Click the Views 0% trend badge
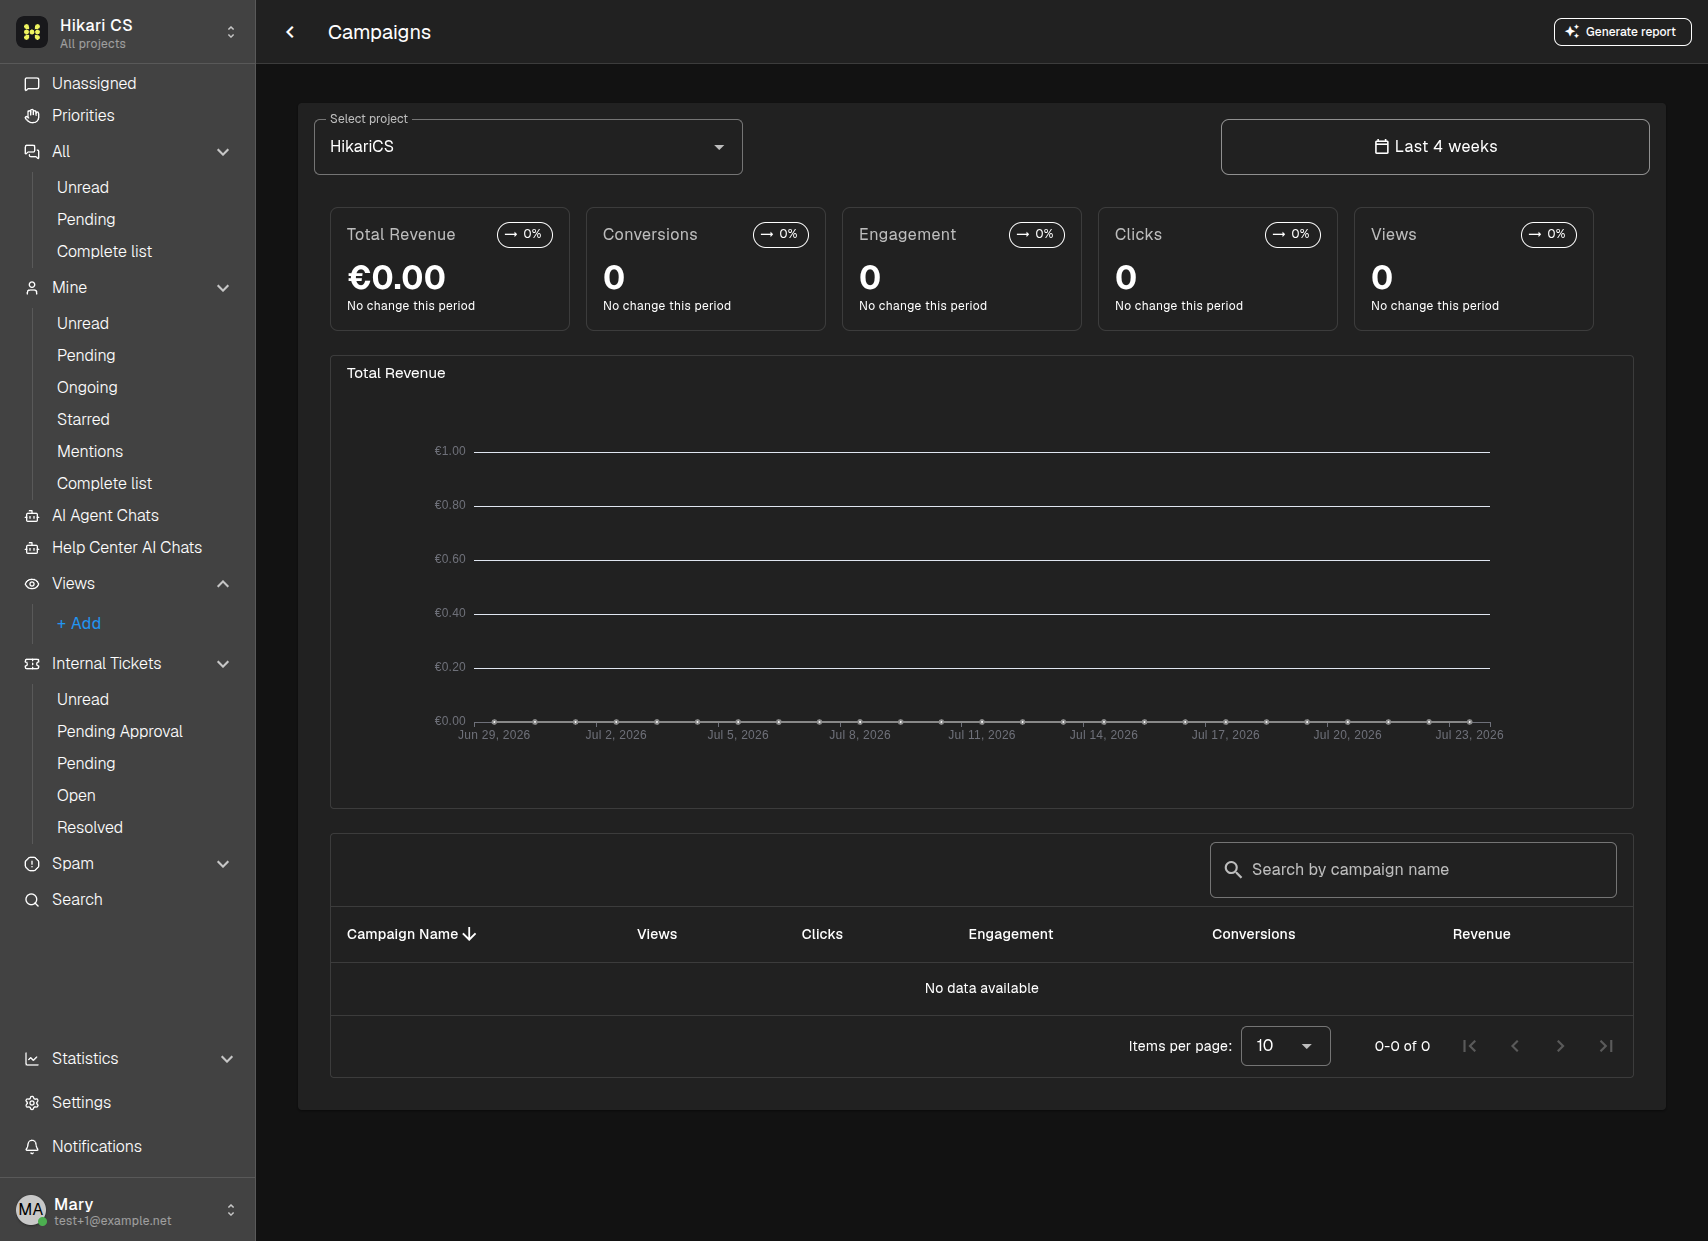Screen dimensions: 1708x1241 pos(1549,235)
